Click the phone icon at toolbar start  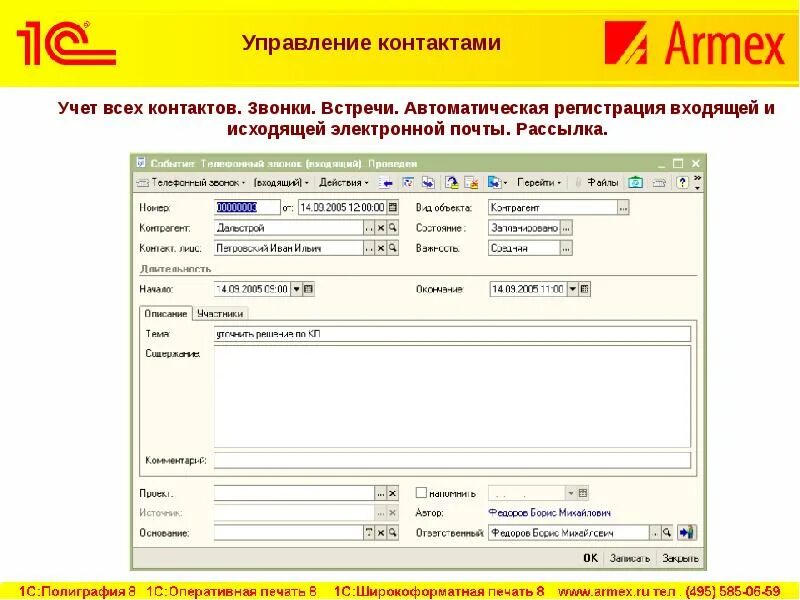click(142, 183)
